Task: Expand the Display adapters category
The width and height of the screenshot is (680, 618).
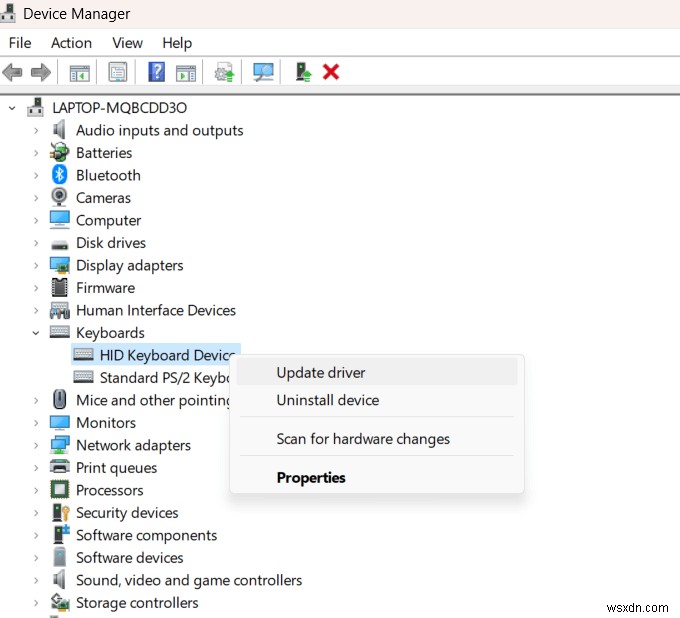Action: click(x=36, y=265)
